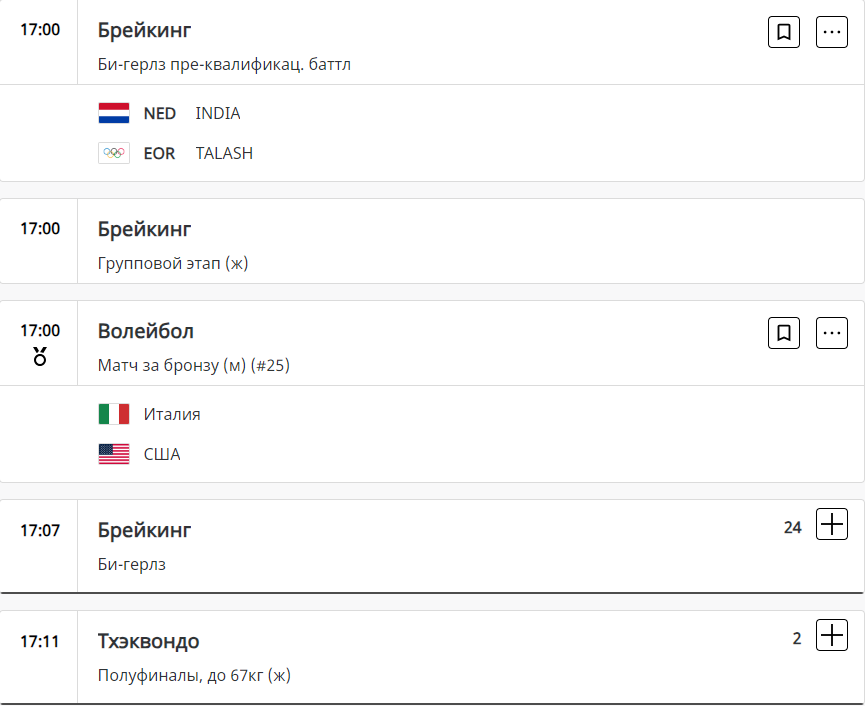Viewport: 865px width, 706px height.
Task: Open the Би-герлз пре-квалификац. баттл heading
Action: (x=224, y=65)
